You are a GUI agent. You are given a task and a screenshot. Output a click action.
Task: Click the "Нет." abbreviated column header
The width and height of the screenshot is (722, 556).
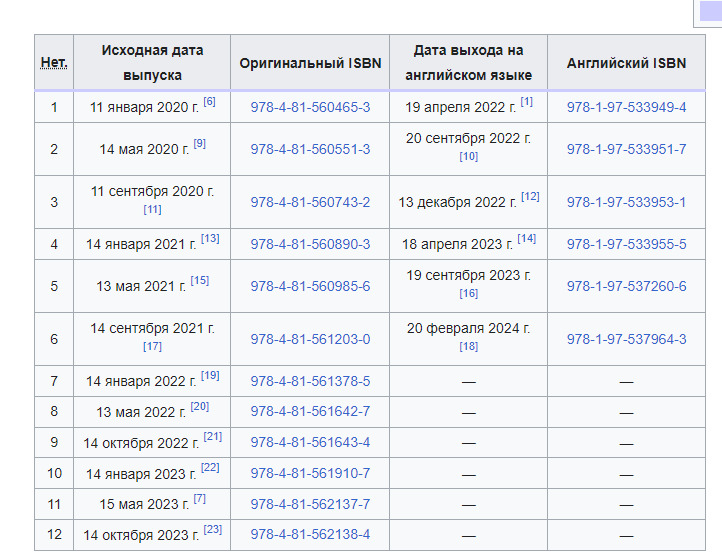pos(54,62)
